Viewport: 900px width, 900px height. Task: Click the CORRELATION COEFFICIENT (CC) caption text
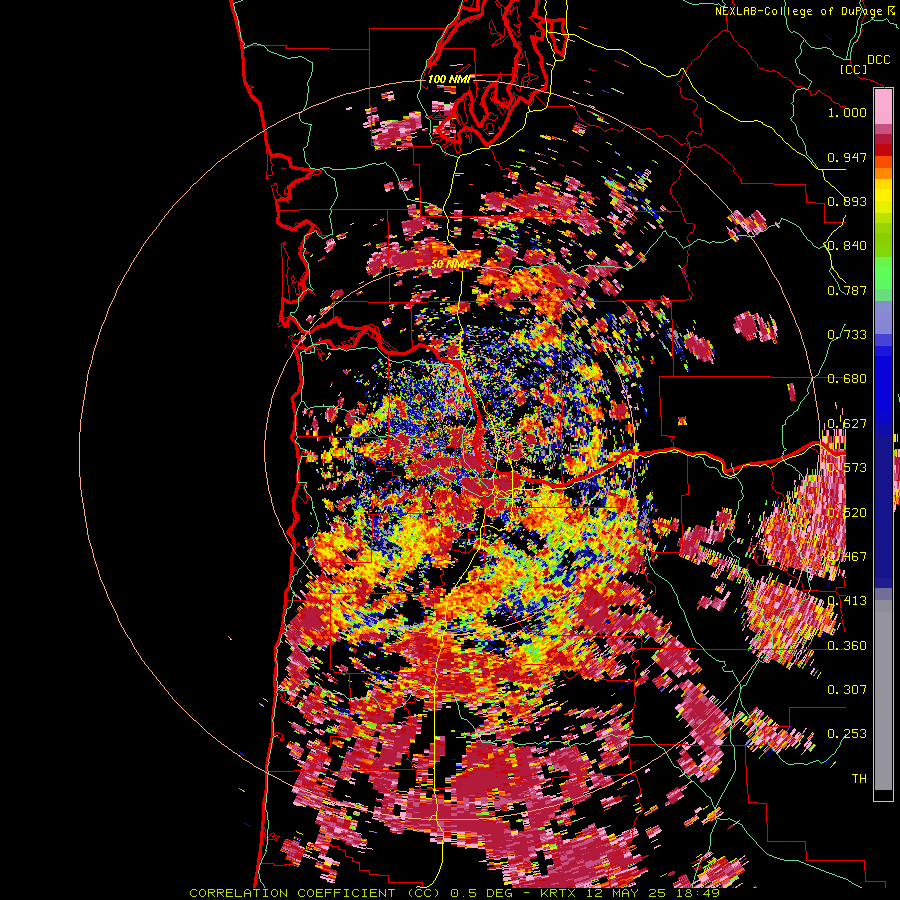[315, 893]
